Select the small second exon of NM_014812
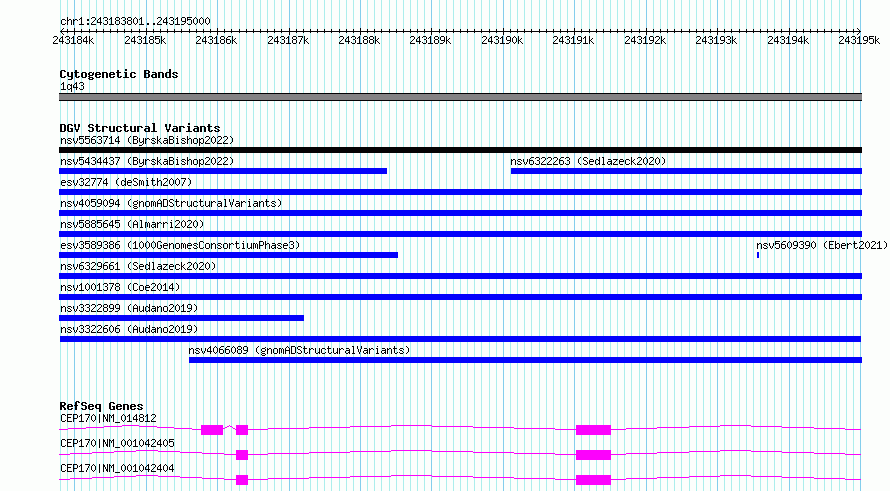 tap(242, 430)
